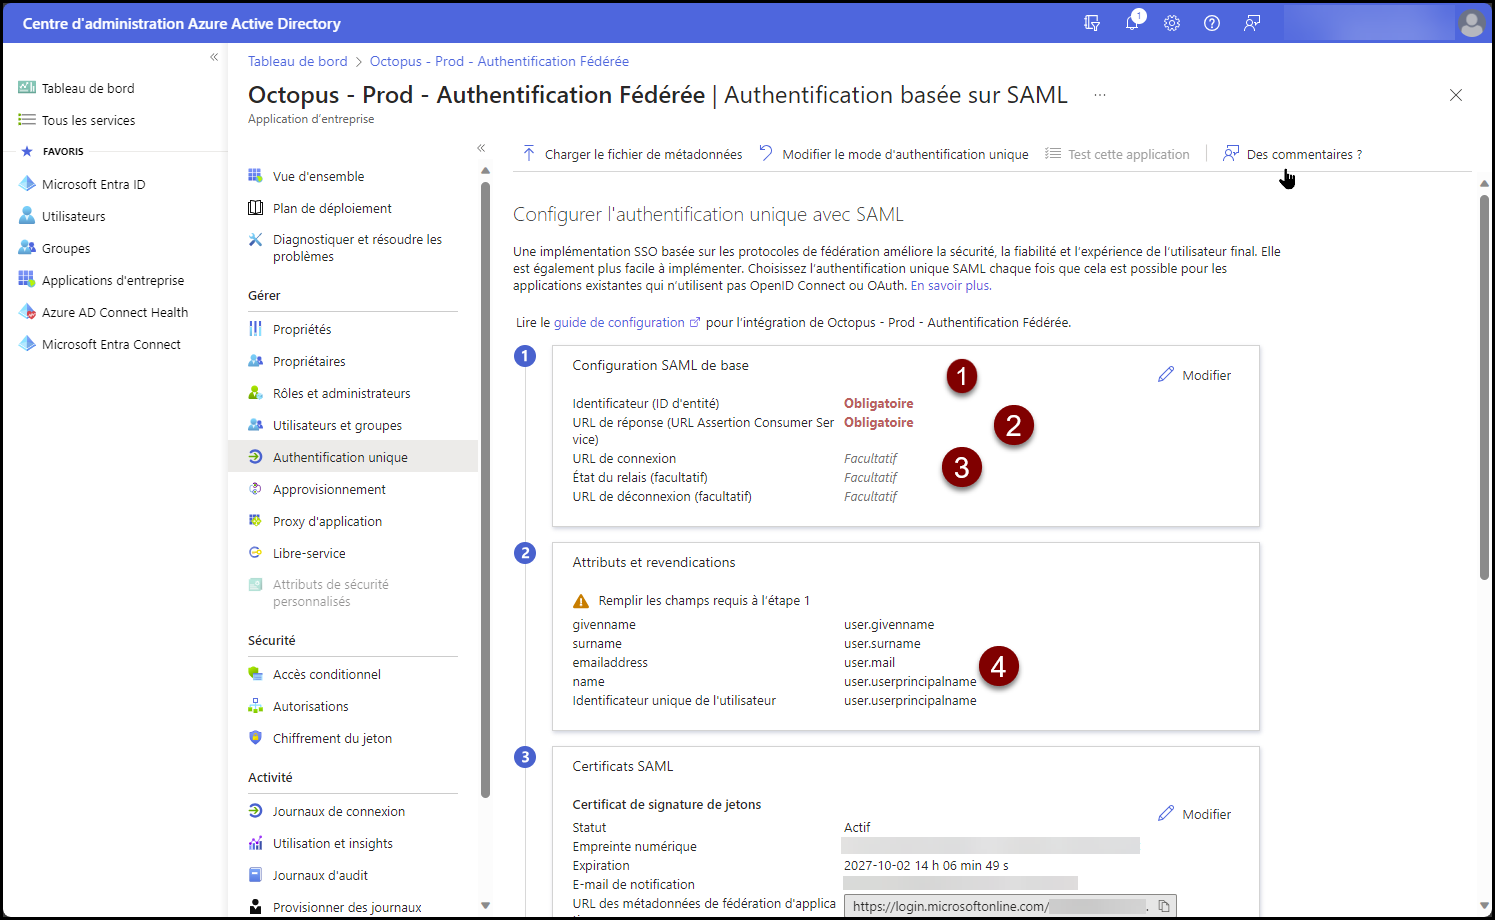Go to Microsoft Entra ID

coord(82,184)
